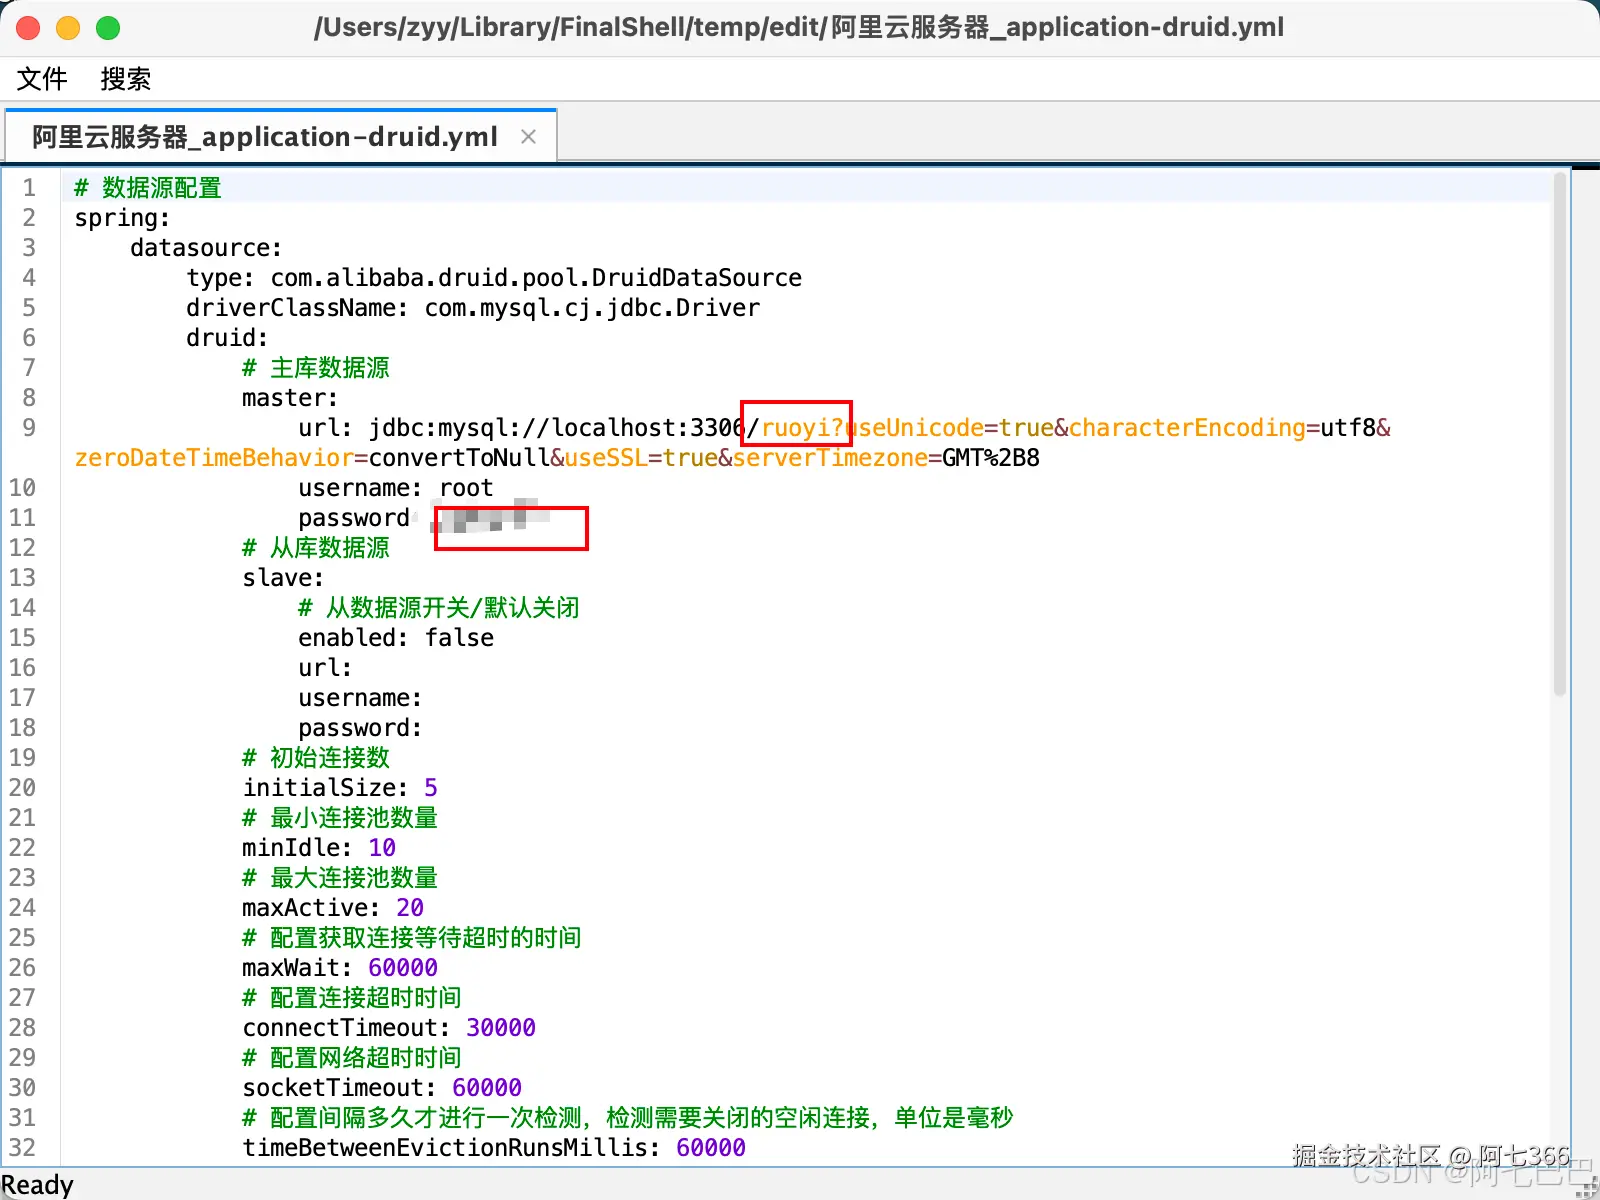The image size is (1600, 1200).
Task: Click the 'username: root' line
Action: [x=396, y=488]
